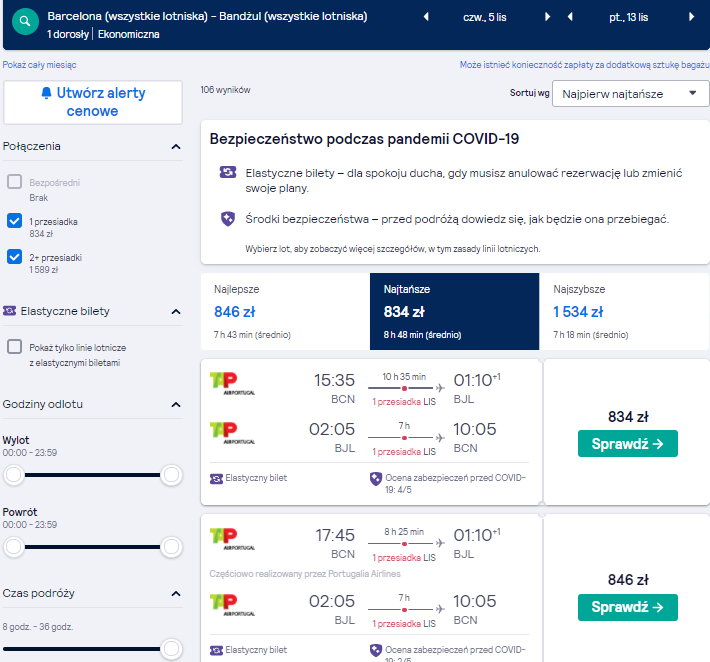
Task: Click the Wylot slider right handle
Action: [x=171, y=475]
